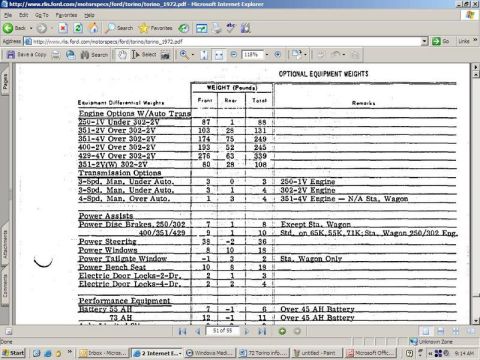Screen dimensions: 480x360
Task: Open the Adobe Search binoculars tool
Action: (94, 55)
